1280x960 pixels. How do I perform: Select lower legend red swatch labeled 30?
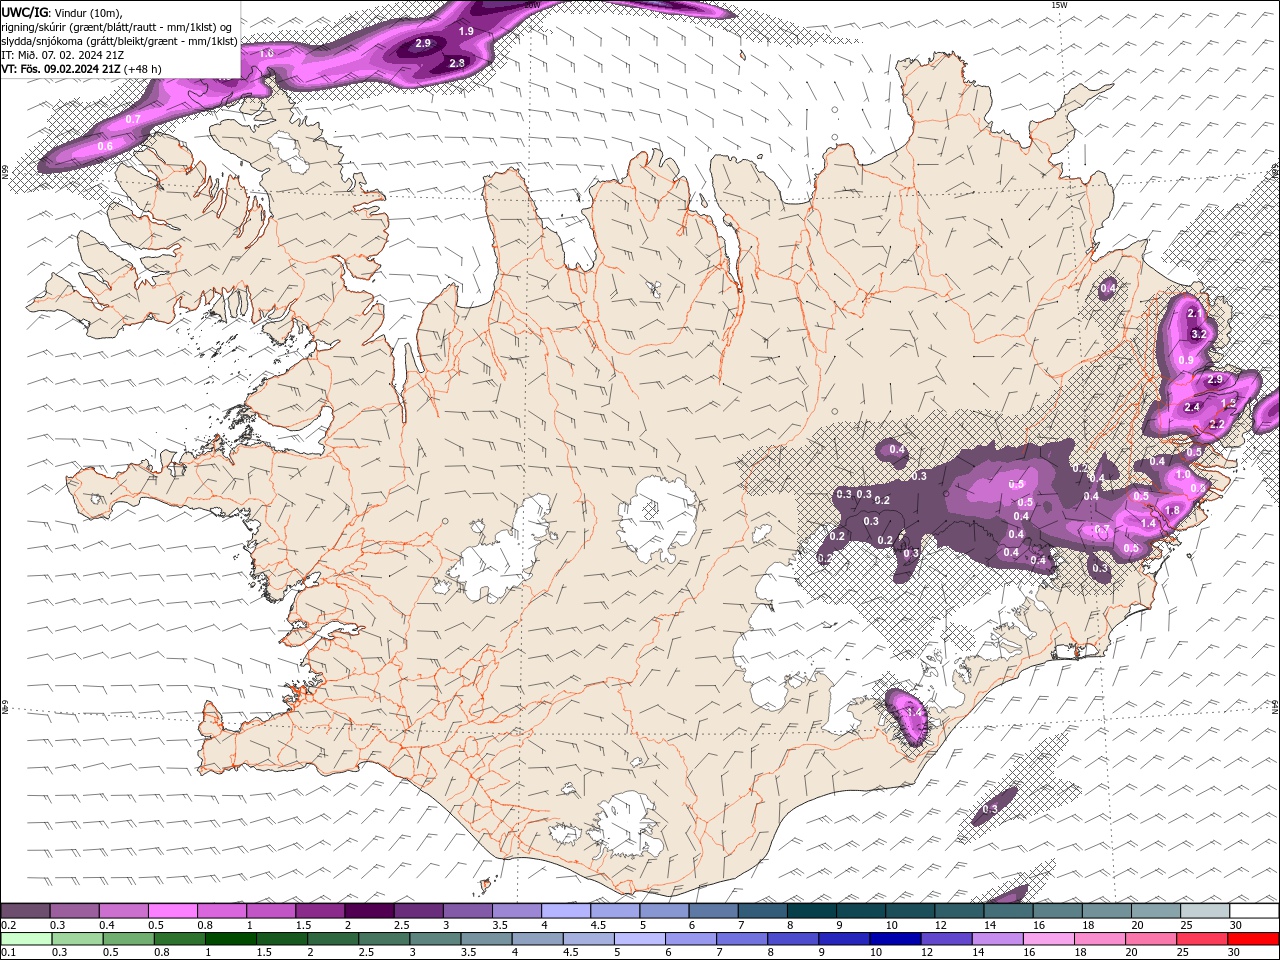pyautogui.click(x=1253, y=938)
